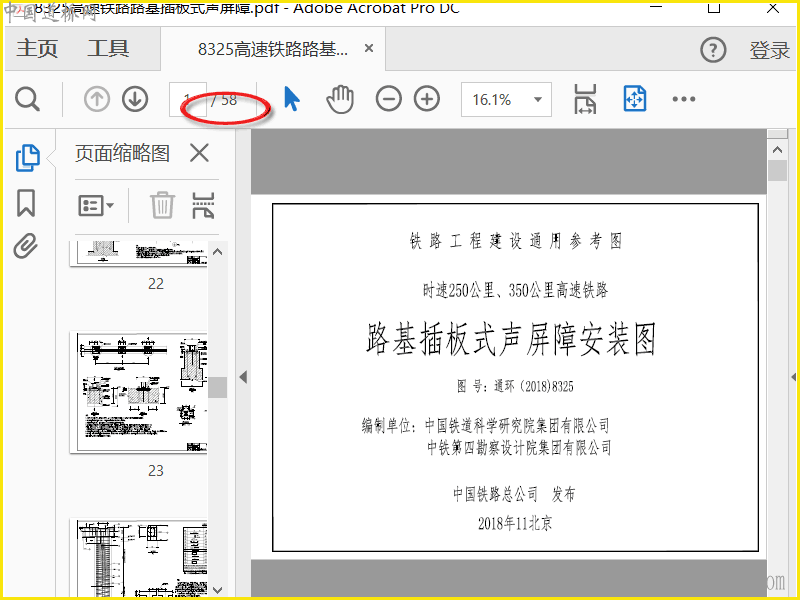The image size is (800, 600).
Task: Click the thumbnail panel scrollbar thumb
Action: point(217,387)
